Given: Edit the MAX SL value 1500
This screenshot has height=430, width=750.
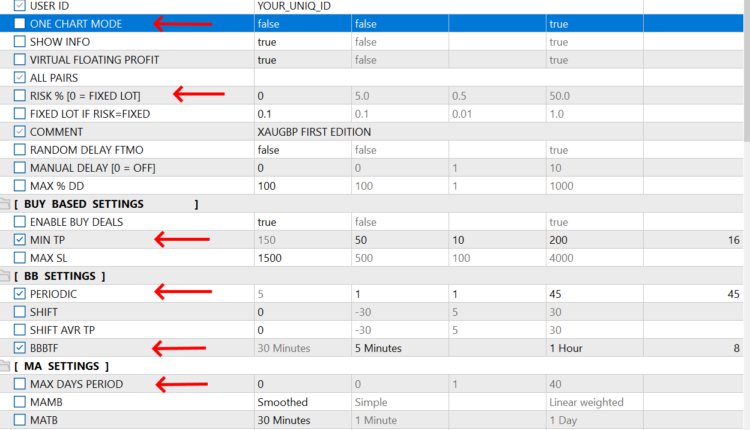Looking at the screenshot, I should tap(300, 258).
